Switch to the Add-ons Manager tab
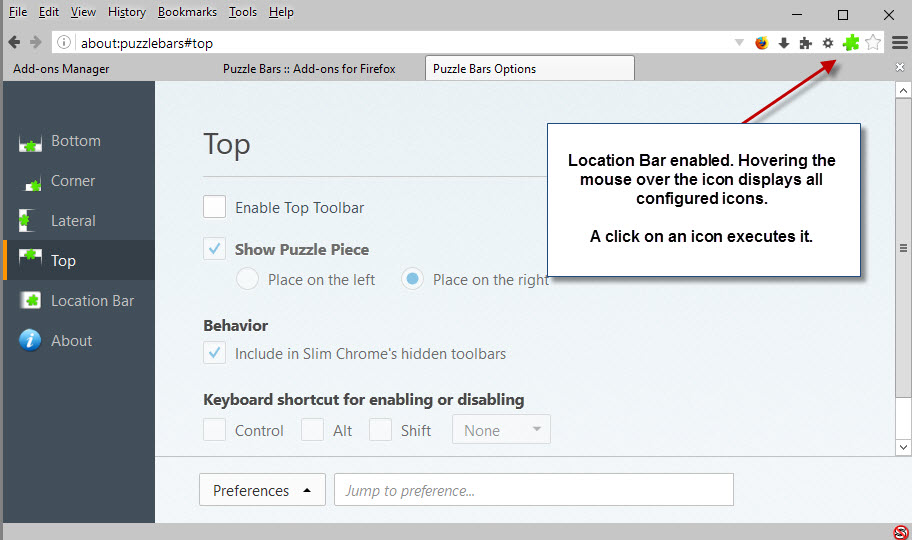This screenshot has width=912, height=540. click(x=61, y=69)
